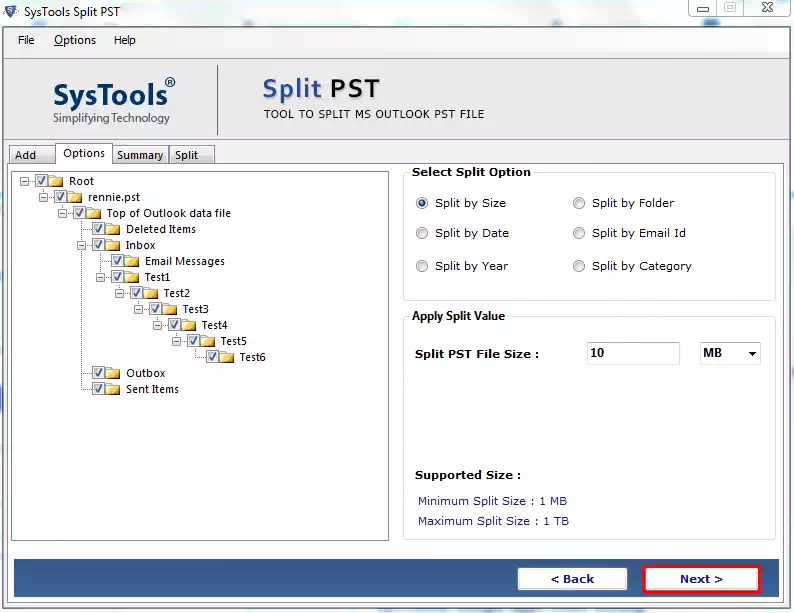Minimize the SysTools Split PST window
The width and height of the screenshot is (794, 613).
[702, 9]
